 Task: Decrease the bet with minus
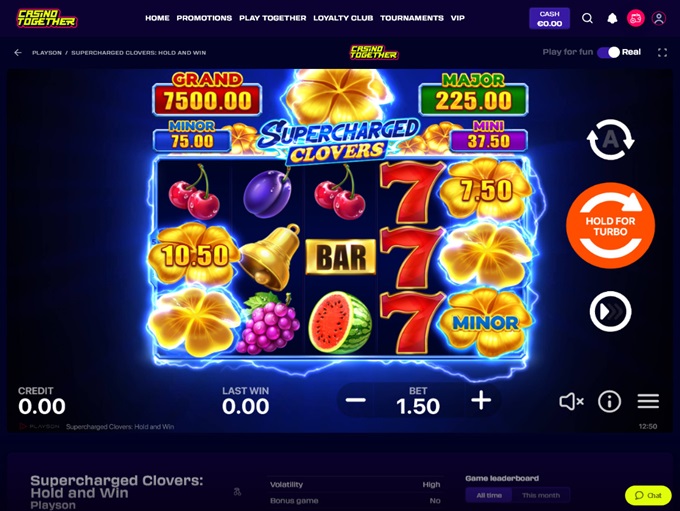pos(356,400)
